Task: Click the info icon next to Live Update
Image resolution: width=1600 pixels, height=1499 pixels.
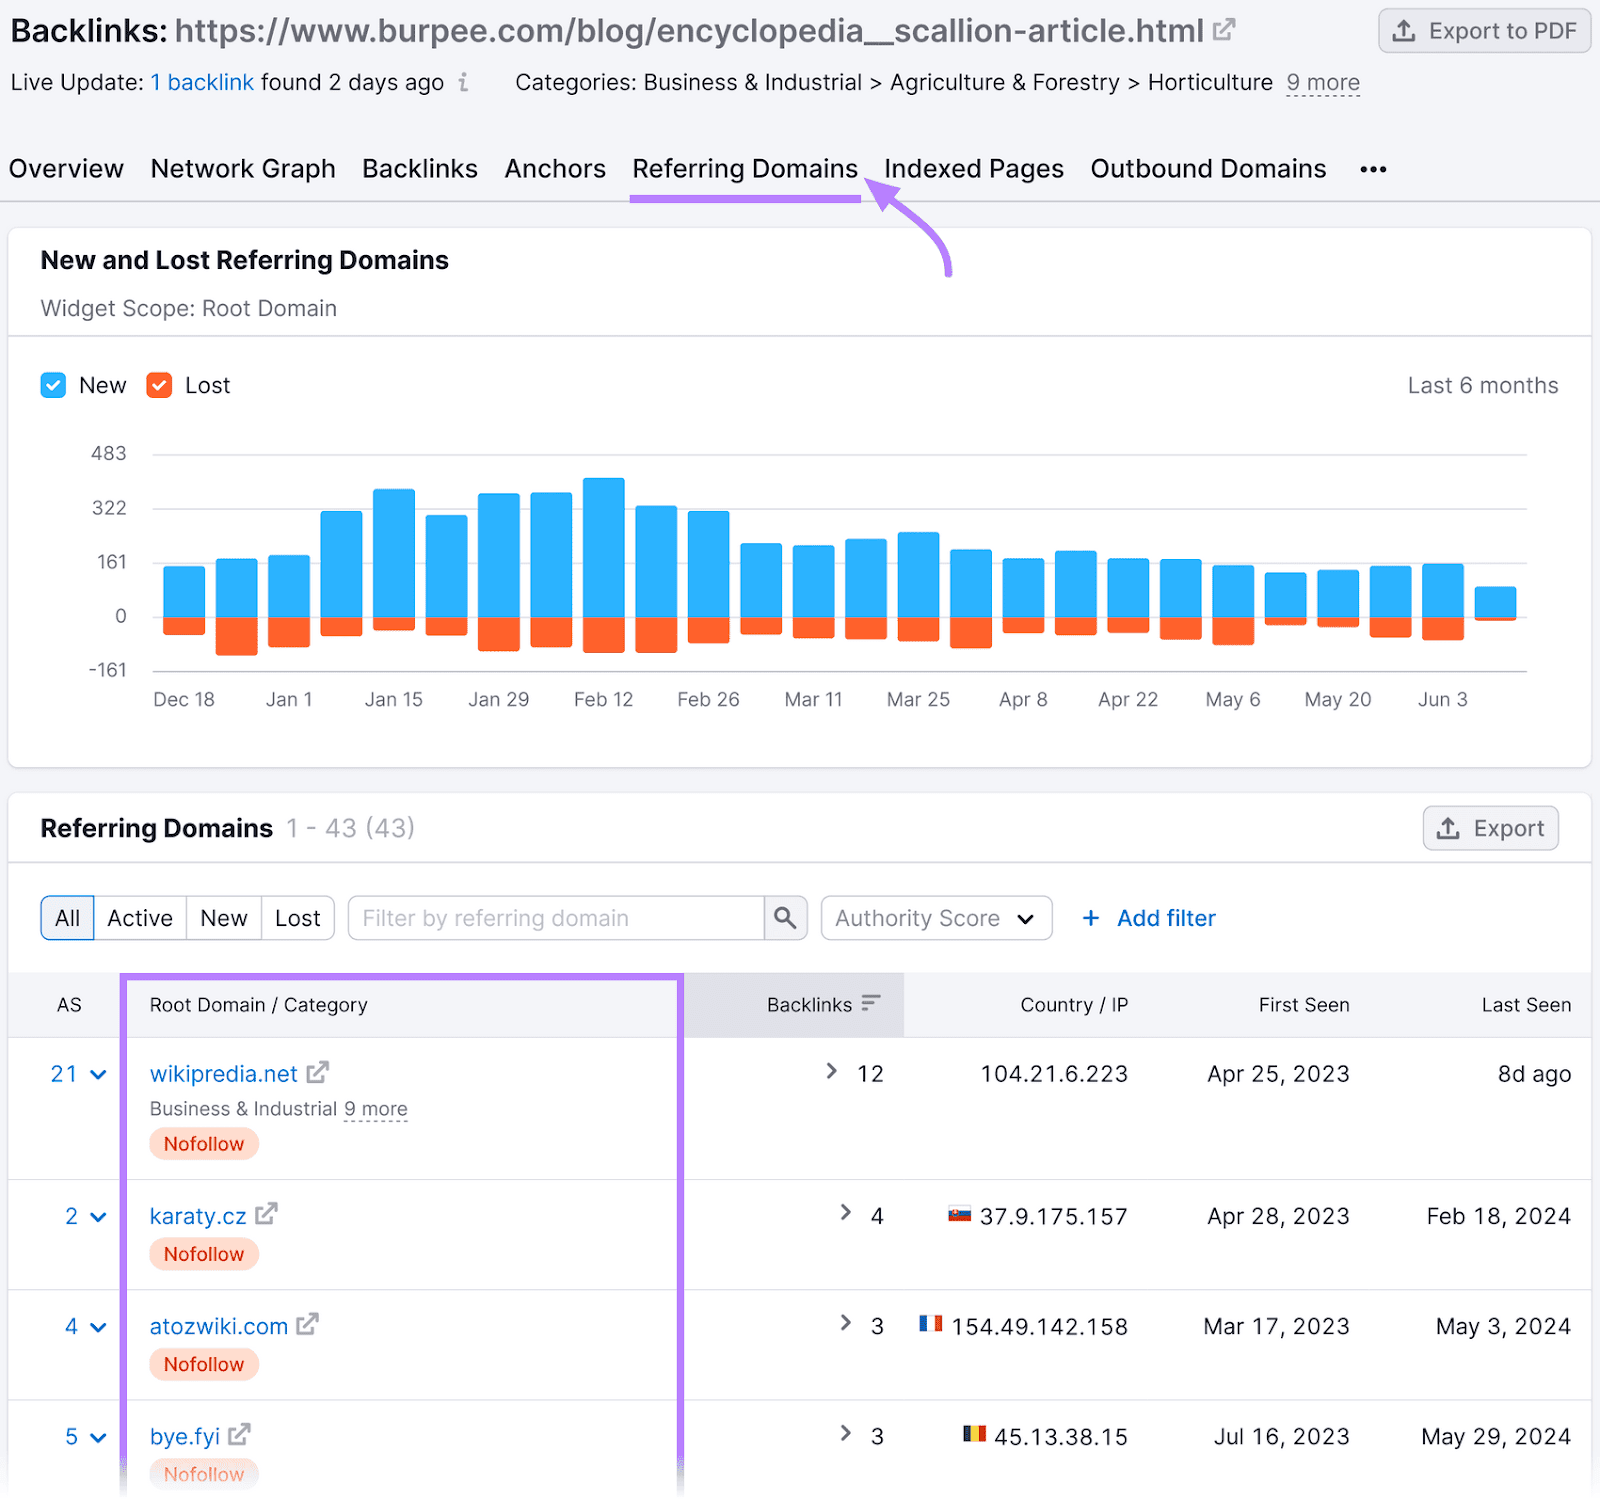Action: [x=464, y=84]
